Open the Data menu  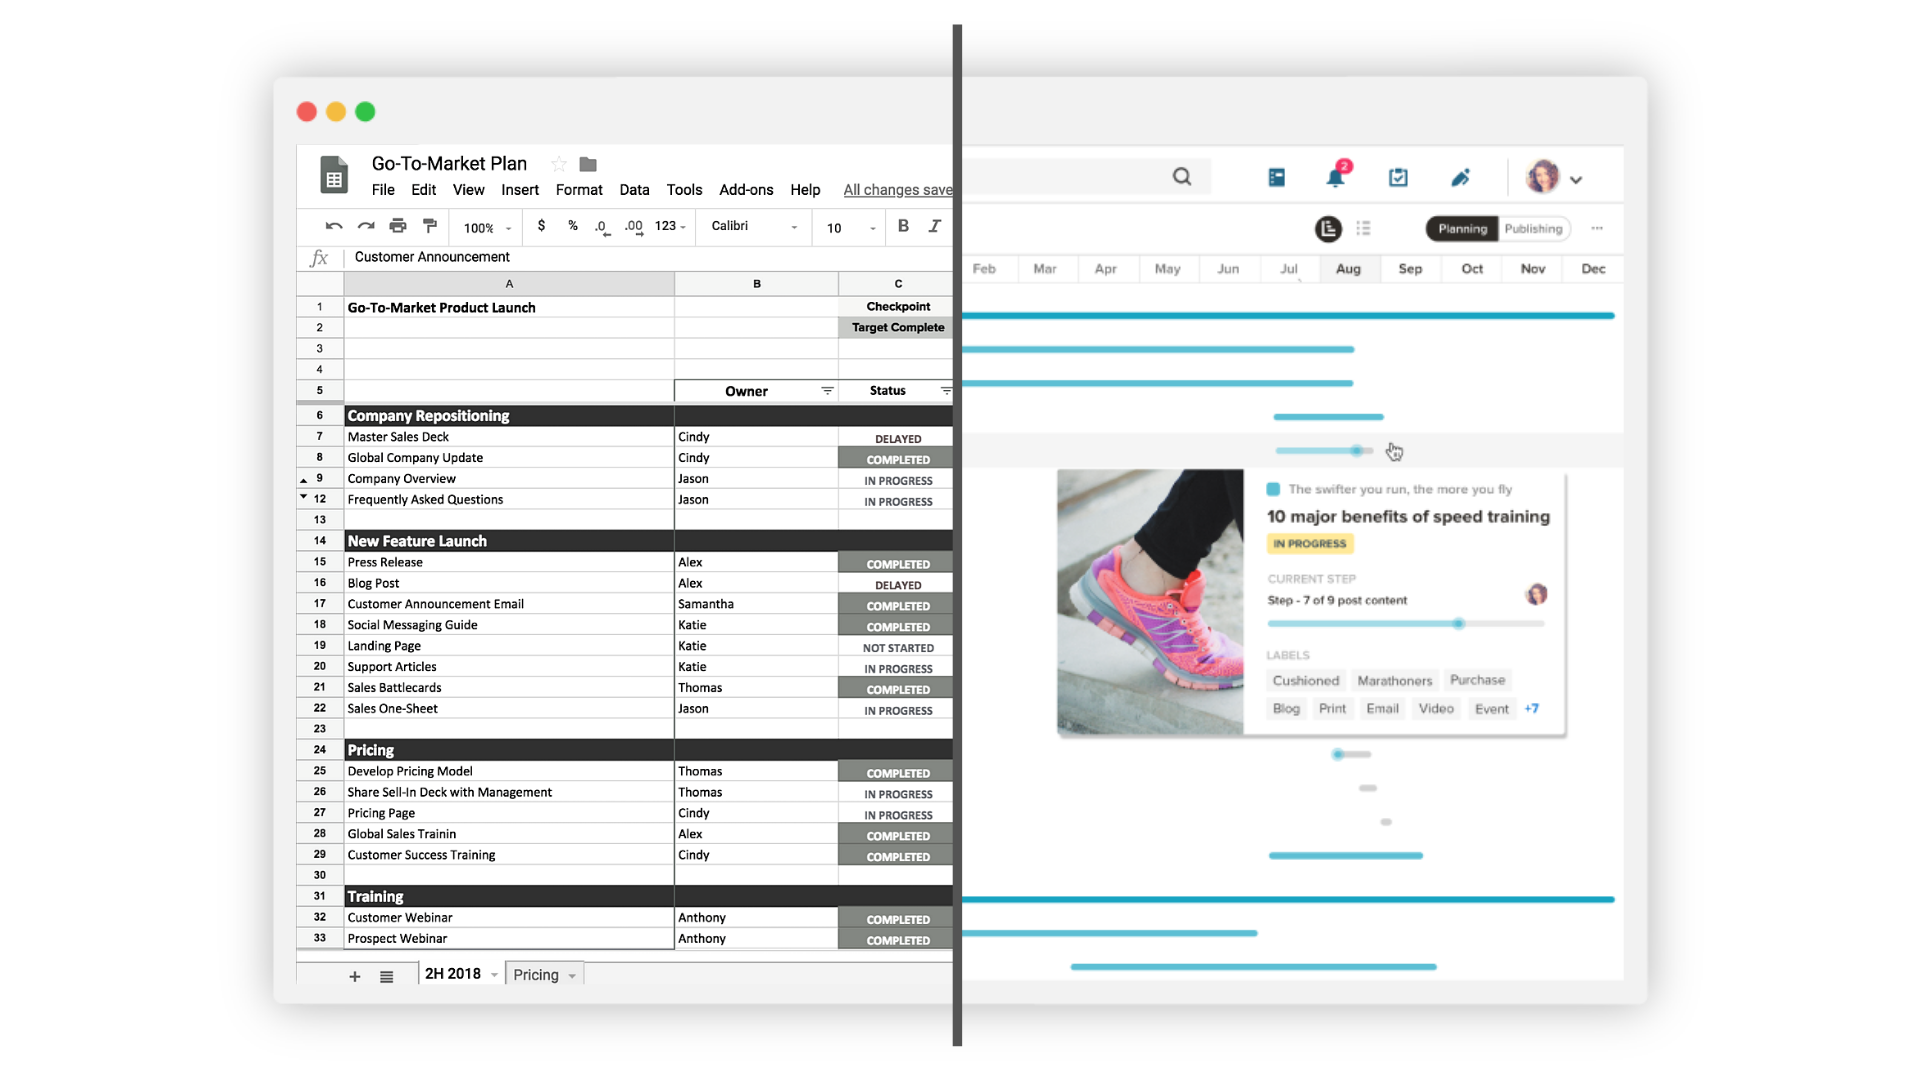click(634, 190)
